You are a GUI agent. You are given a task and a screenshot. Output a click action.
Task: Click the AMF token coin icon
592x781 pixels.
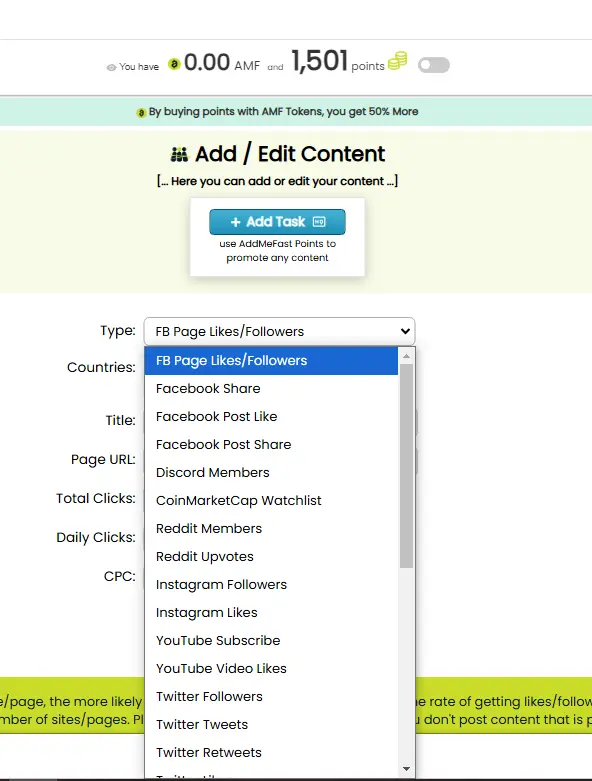pos(174,64)
